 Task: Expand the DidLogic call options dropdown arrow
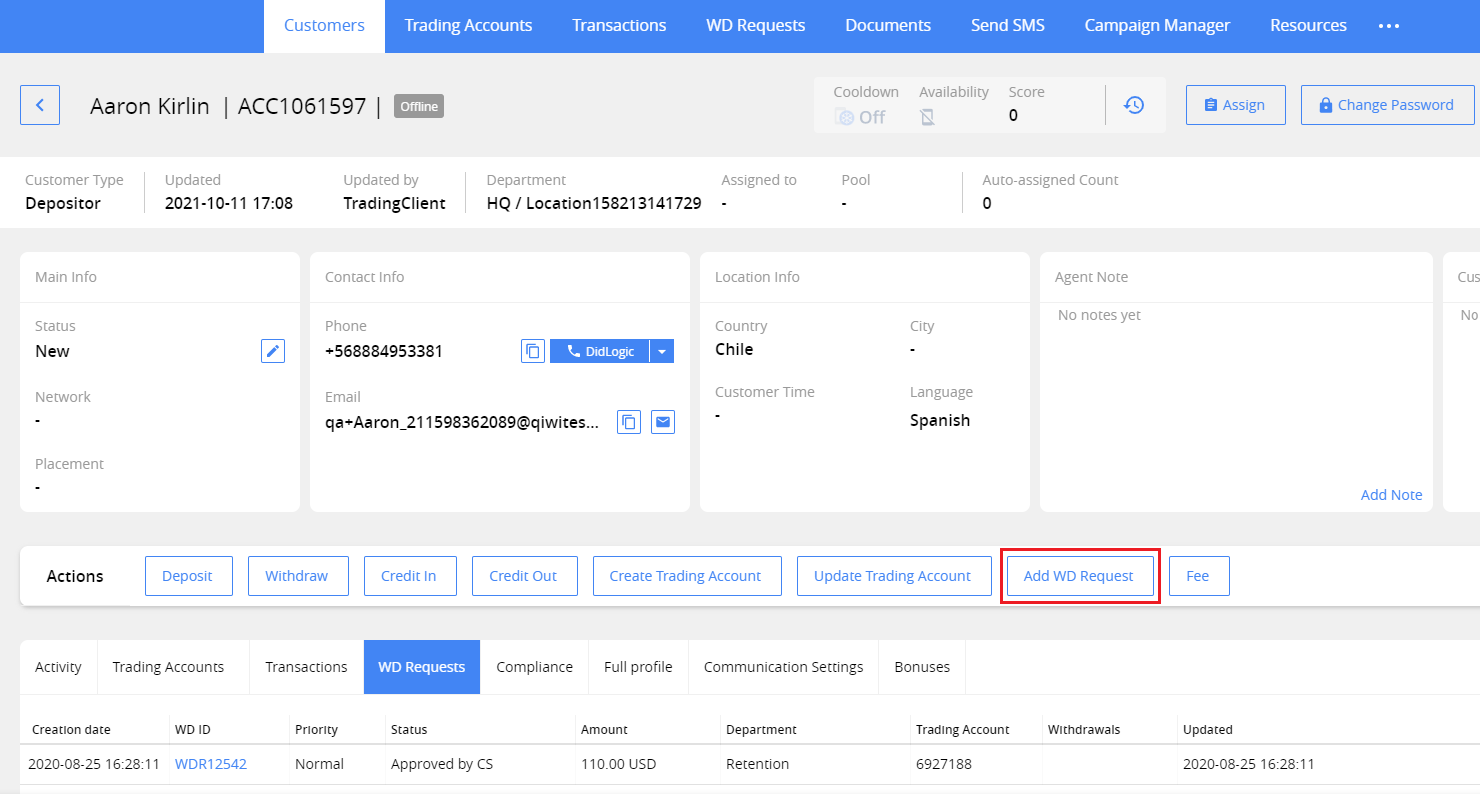pyautogui.click(x=662, y=351)
